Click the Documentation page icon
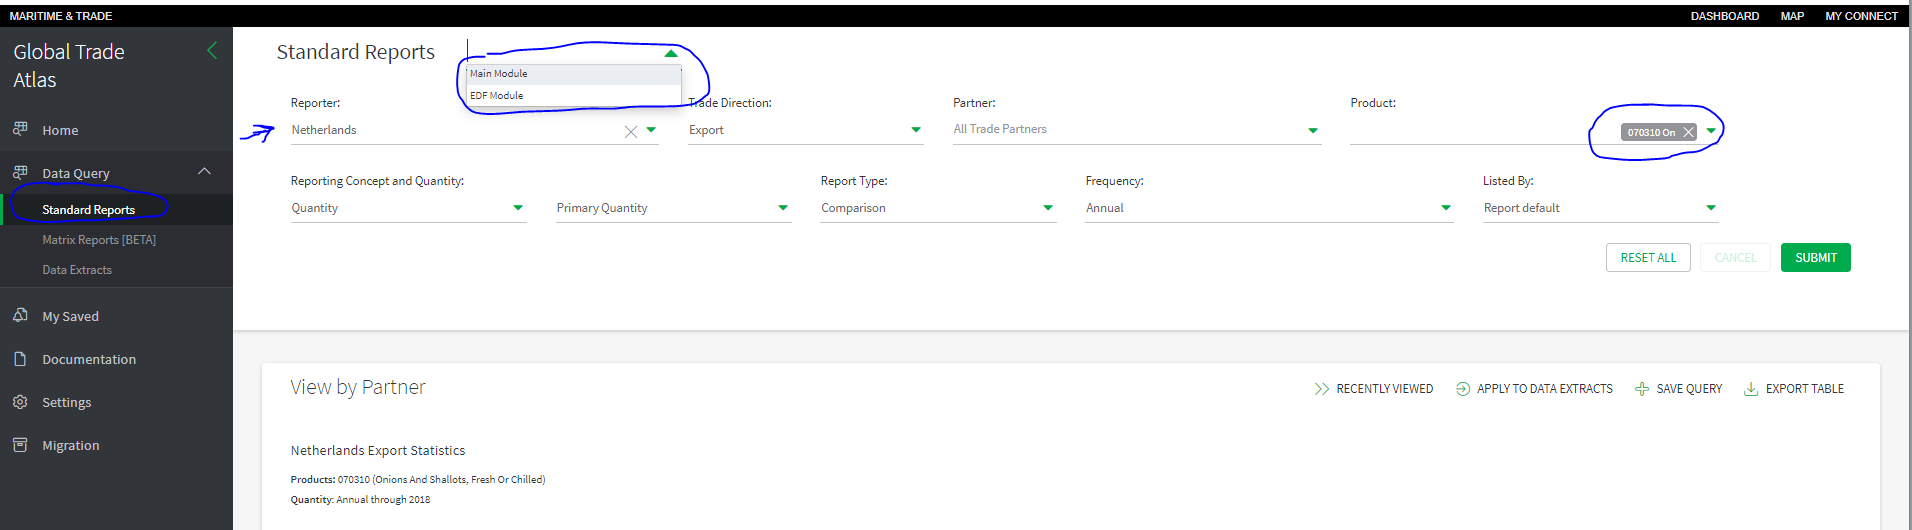The width and height of the screenshot is (1912, 530). point(20,358)
